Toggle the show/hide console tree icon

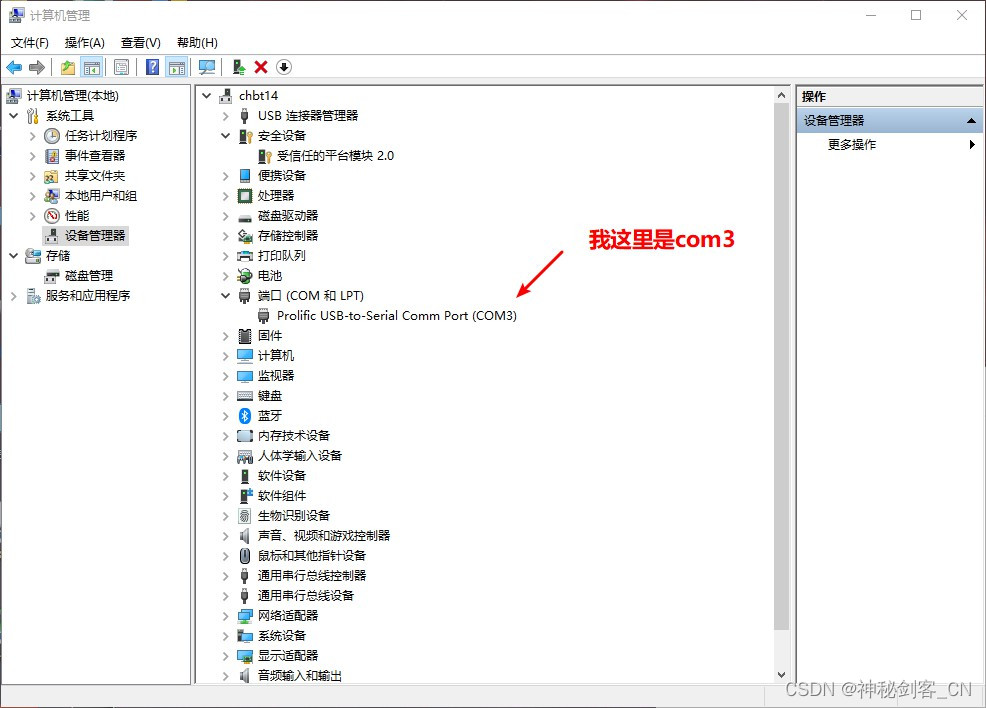point(92,67)
